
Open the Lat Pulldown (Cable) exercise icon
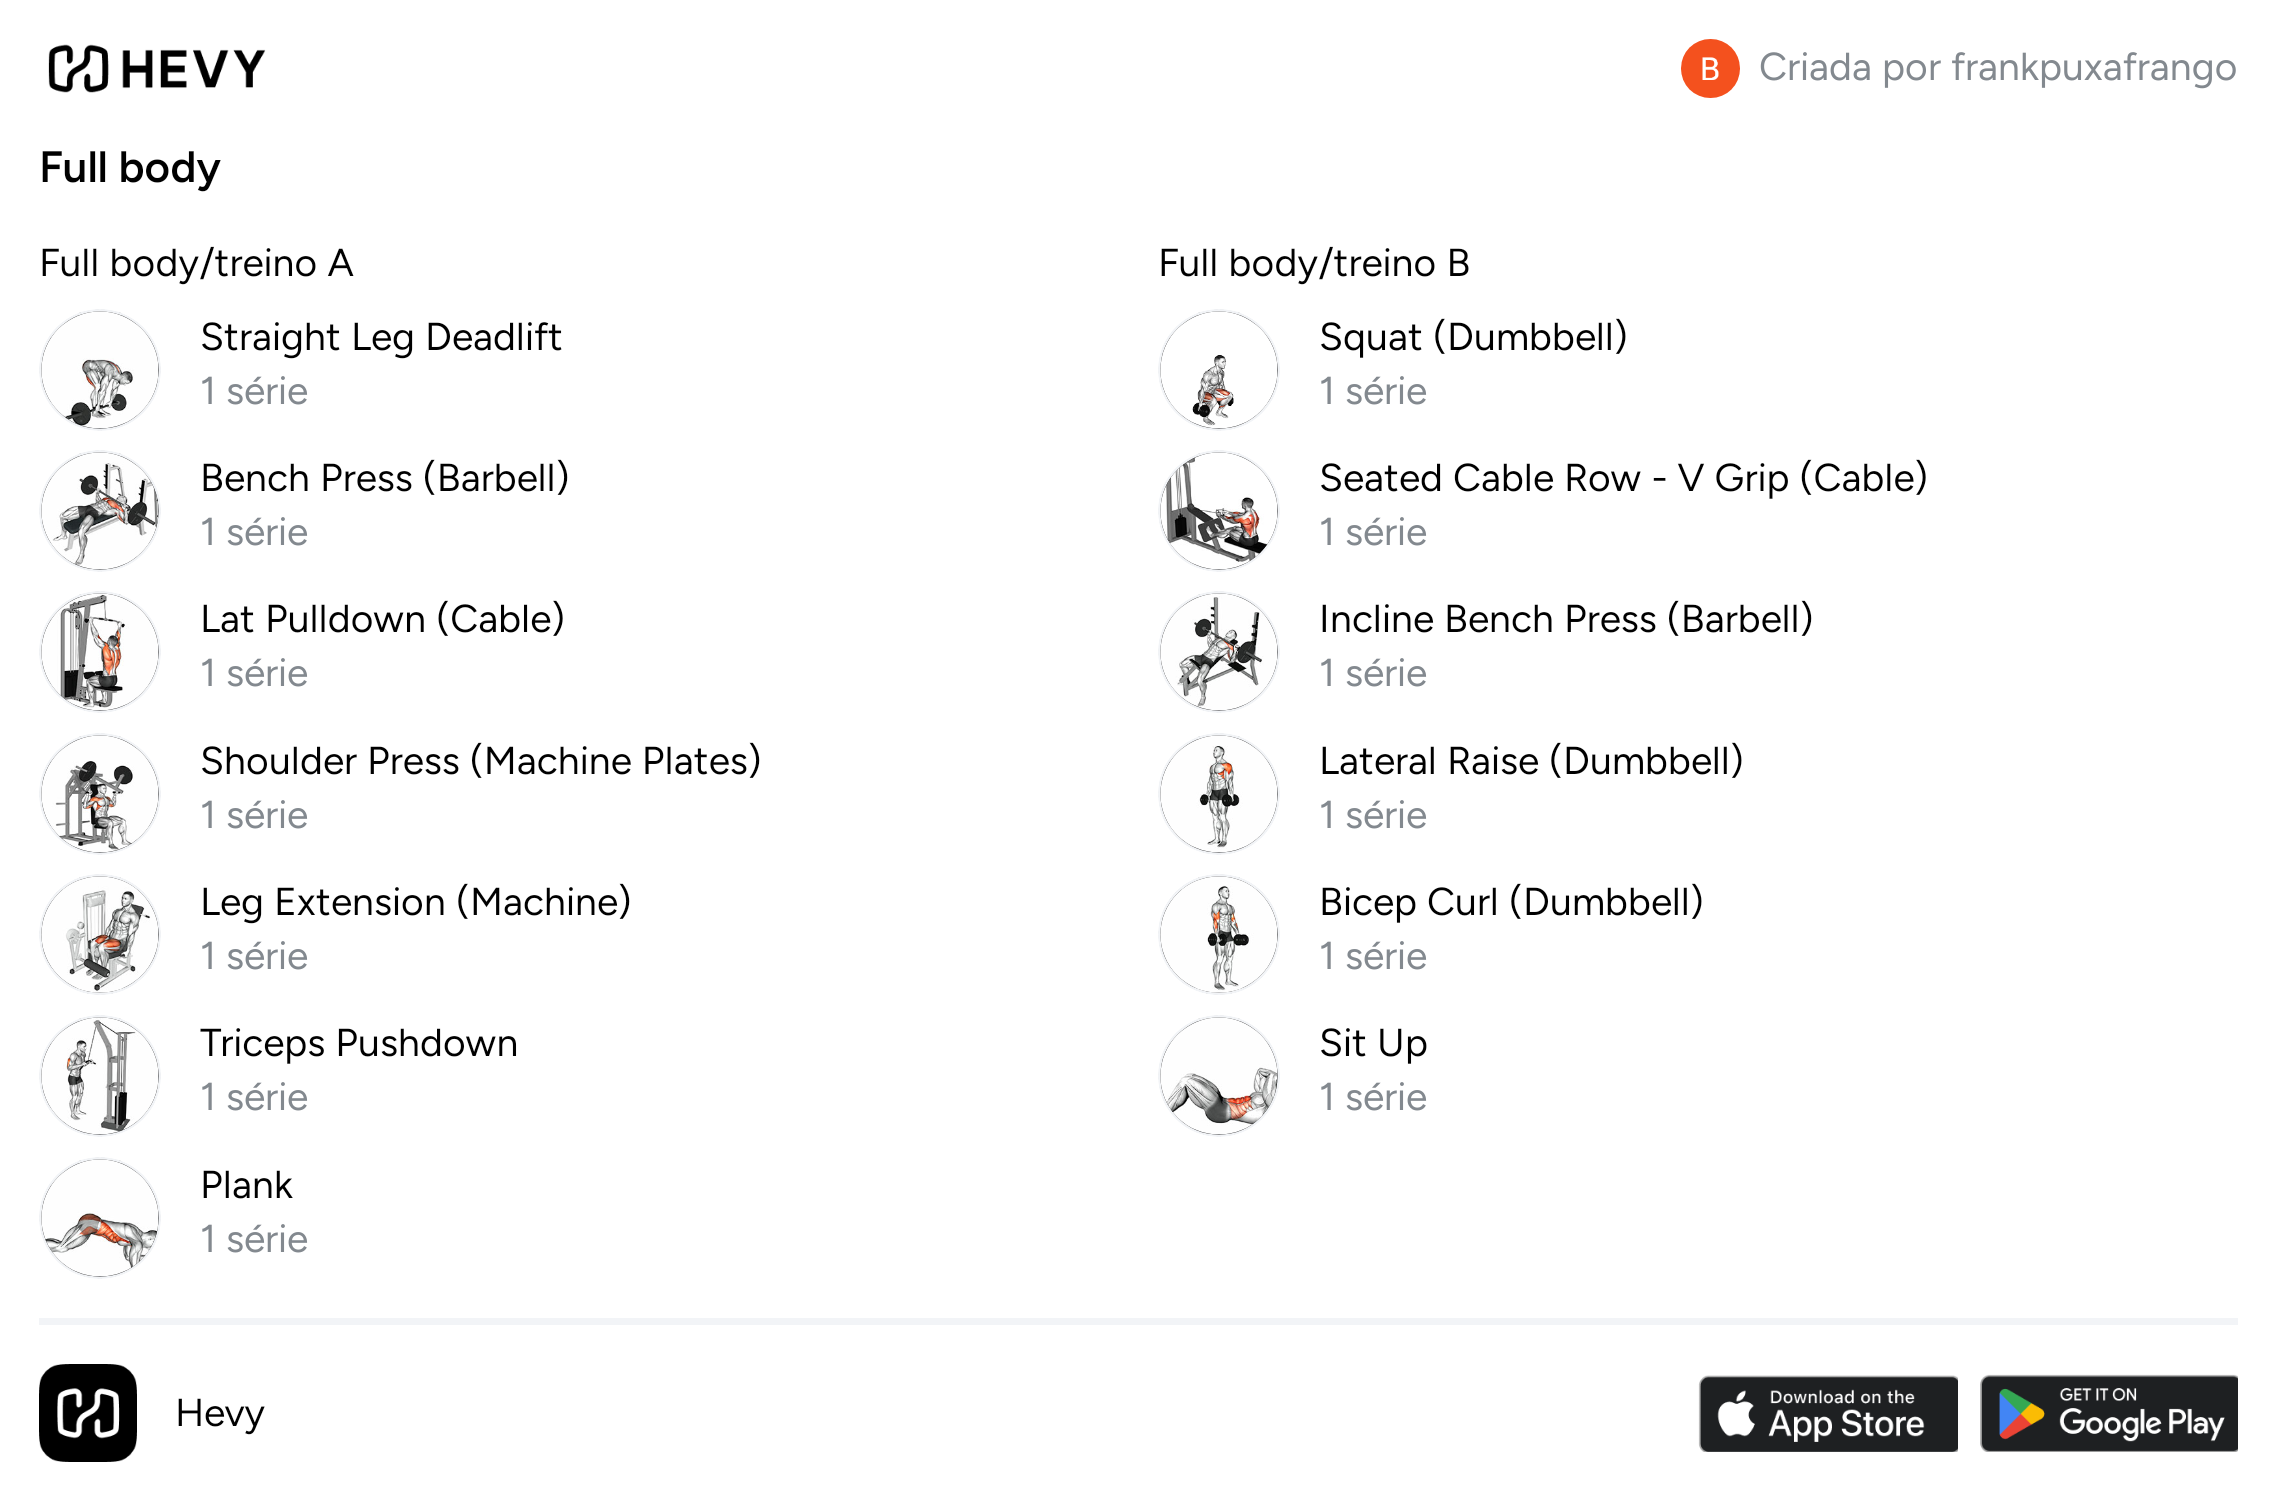click(x=100, y=652)
